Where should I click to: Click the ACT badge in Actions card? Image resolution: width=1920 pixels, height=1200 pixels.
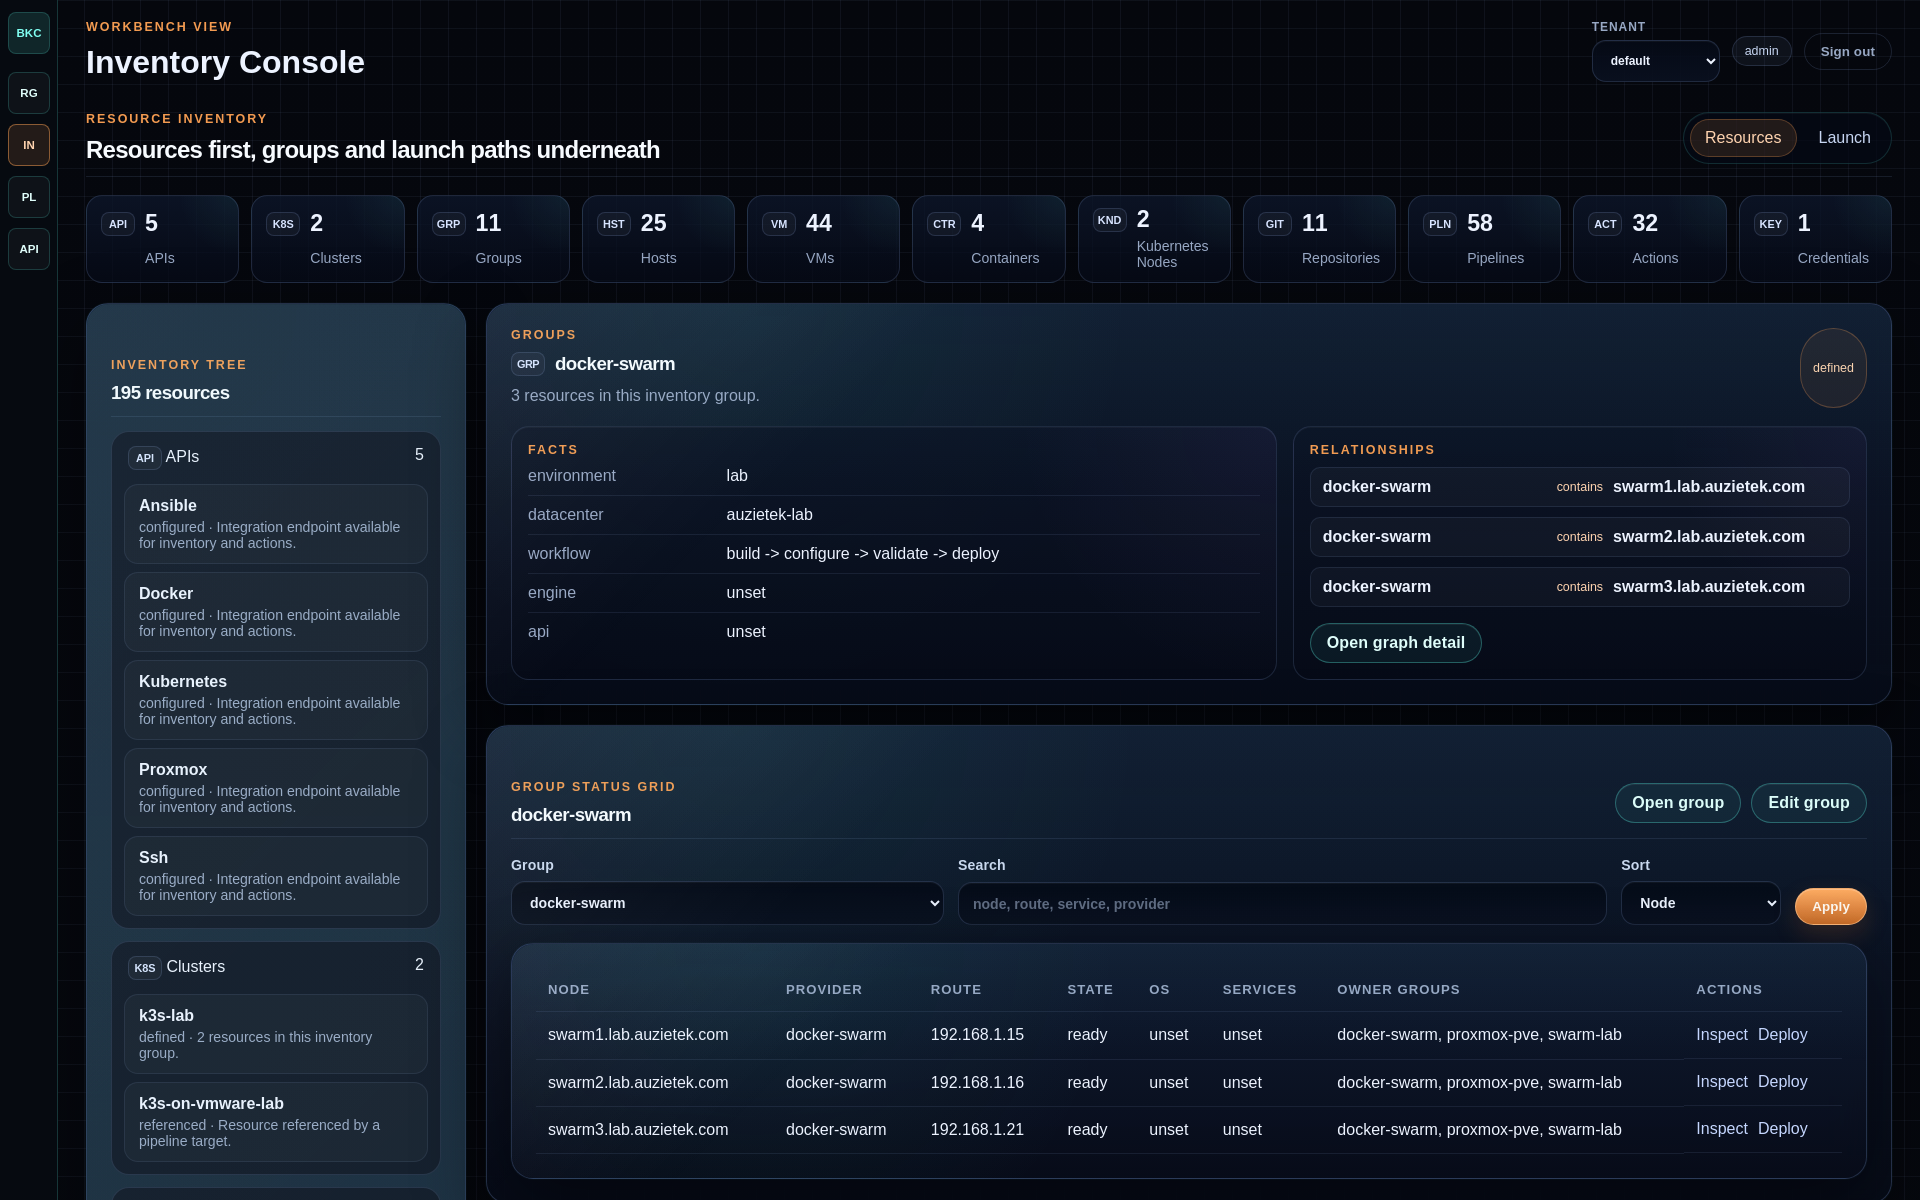click(1605, 224)
